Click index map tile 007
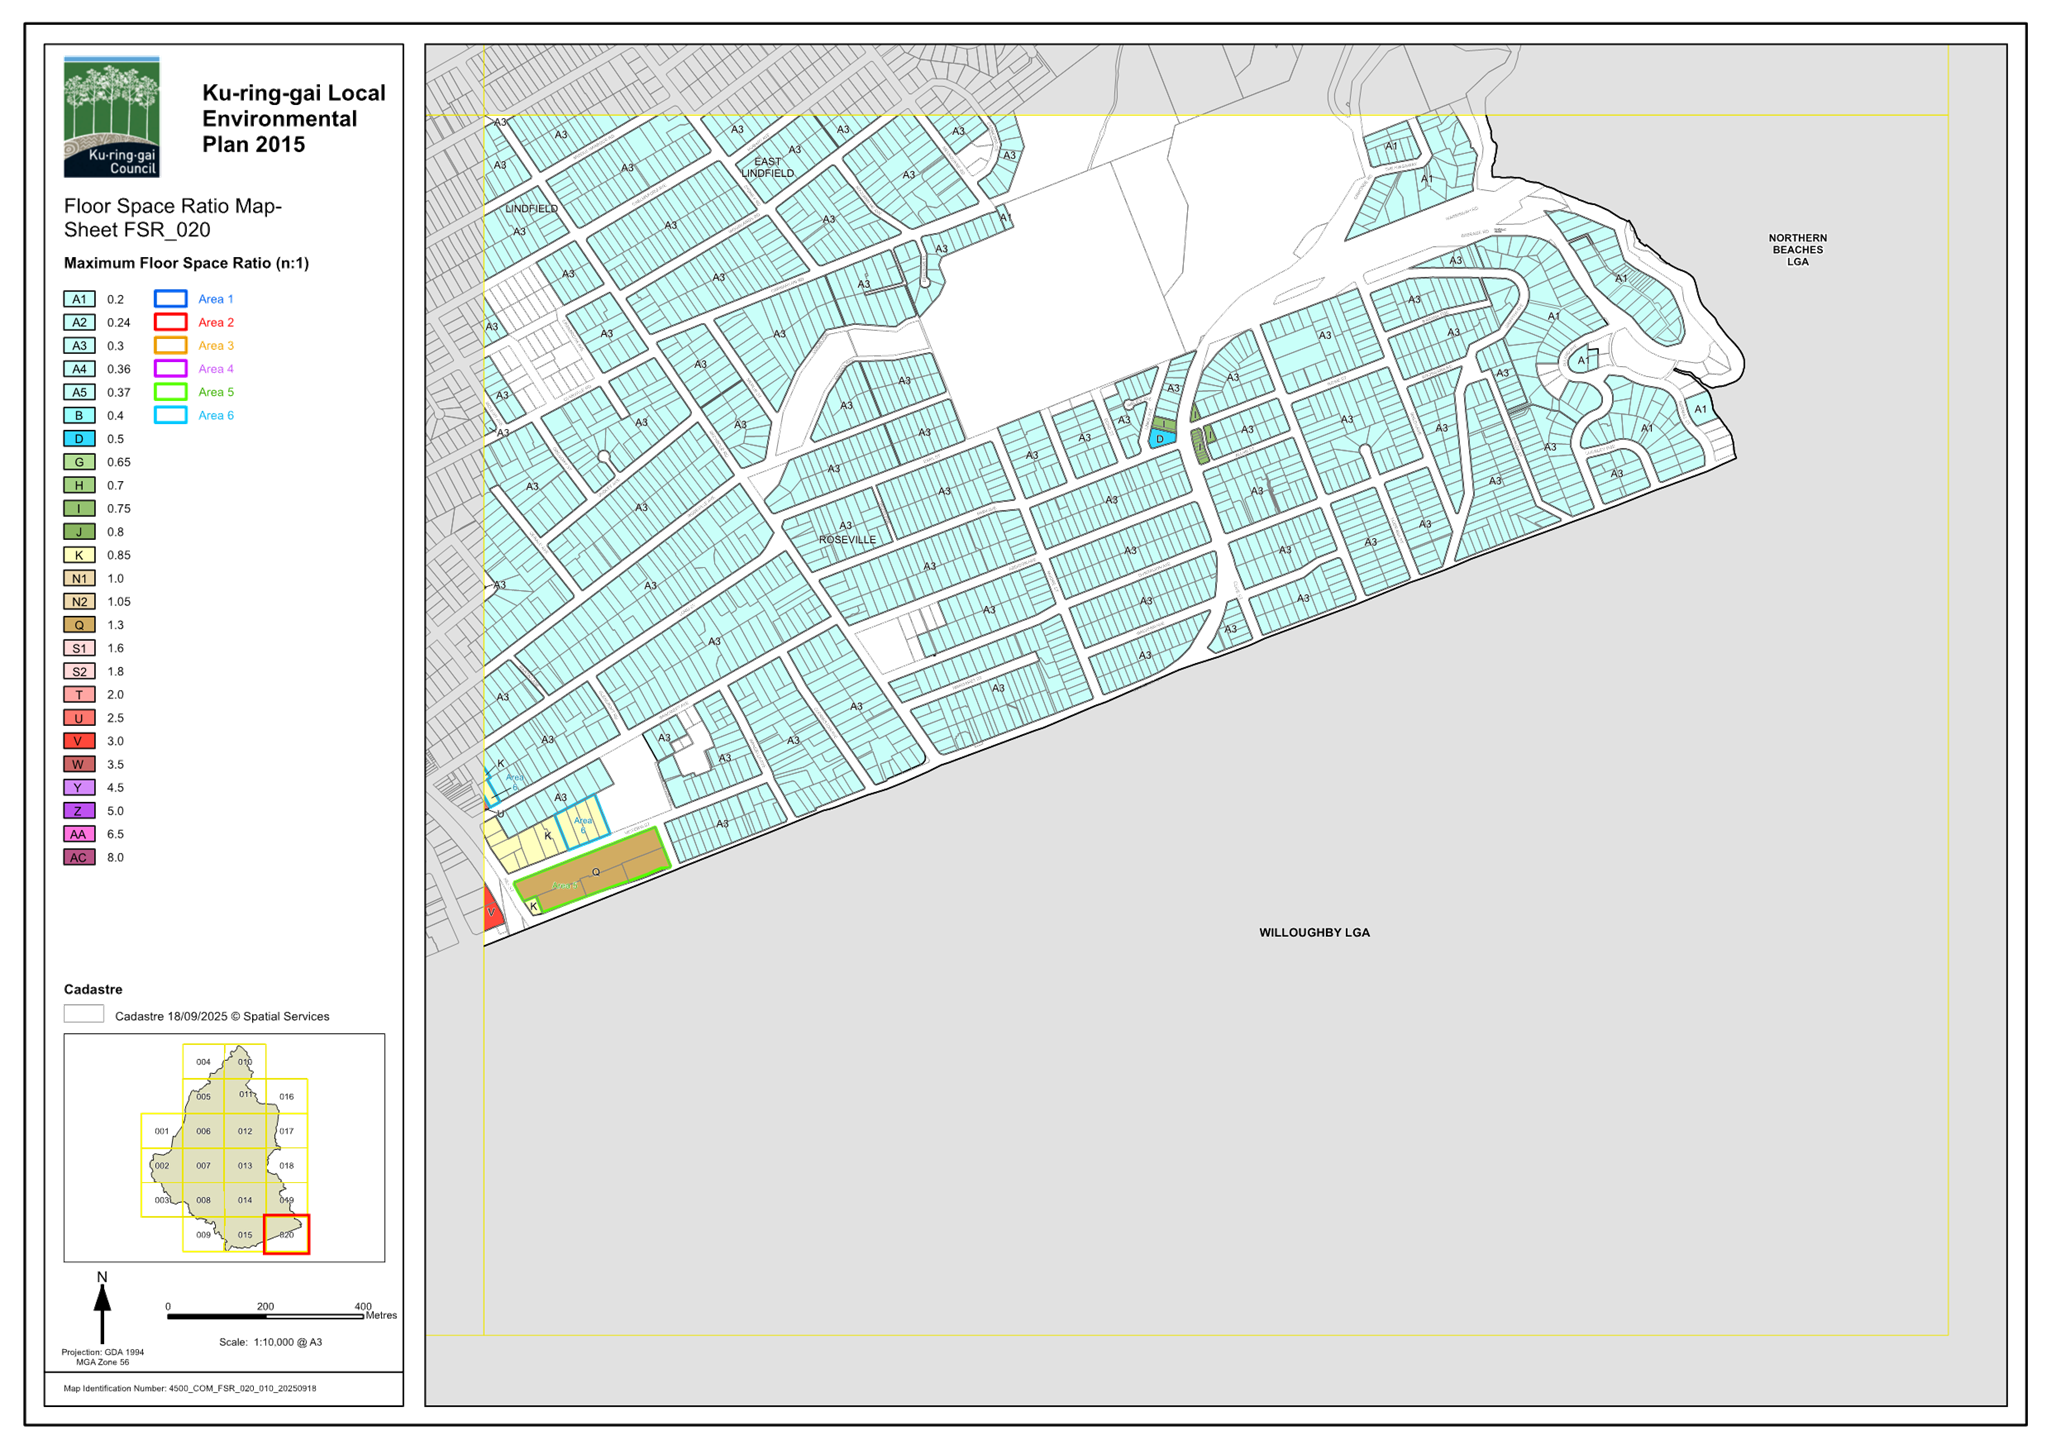Screen dimensions: 2051x1450 pyautogui.click(x=203, y=1166)
